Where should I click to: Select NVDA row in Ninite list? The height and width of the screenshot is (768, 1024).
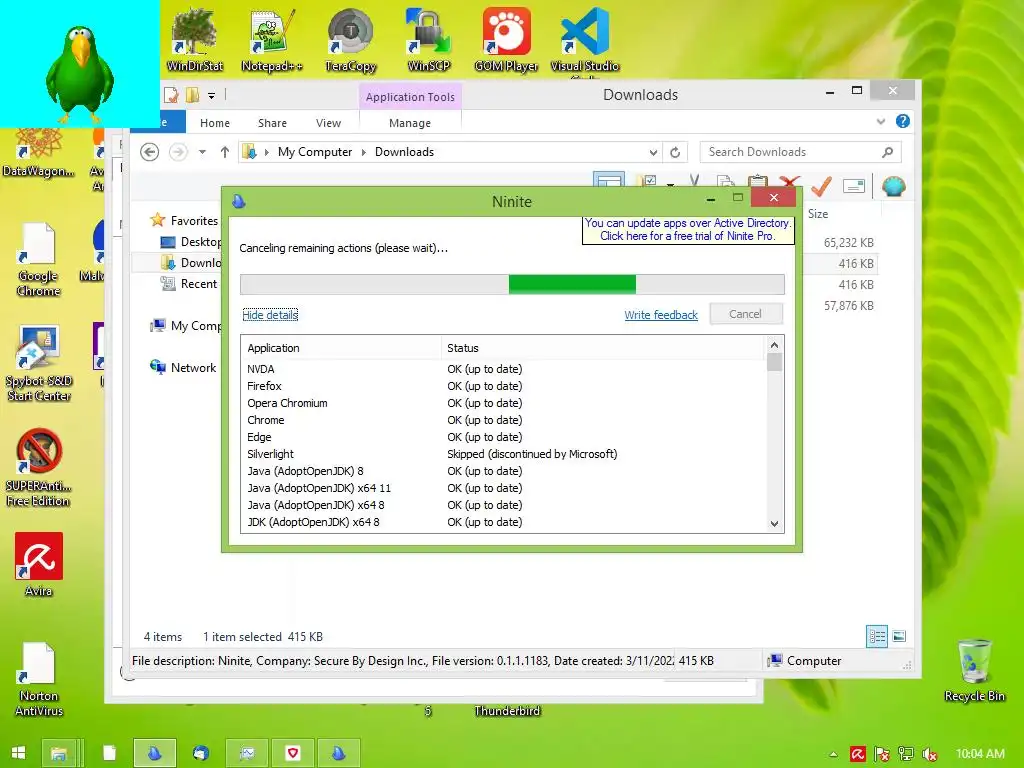502,369
